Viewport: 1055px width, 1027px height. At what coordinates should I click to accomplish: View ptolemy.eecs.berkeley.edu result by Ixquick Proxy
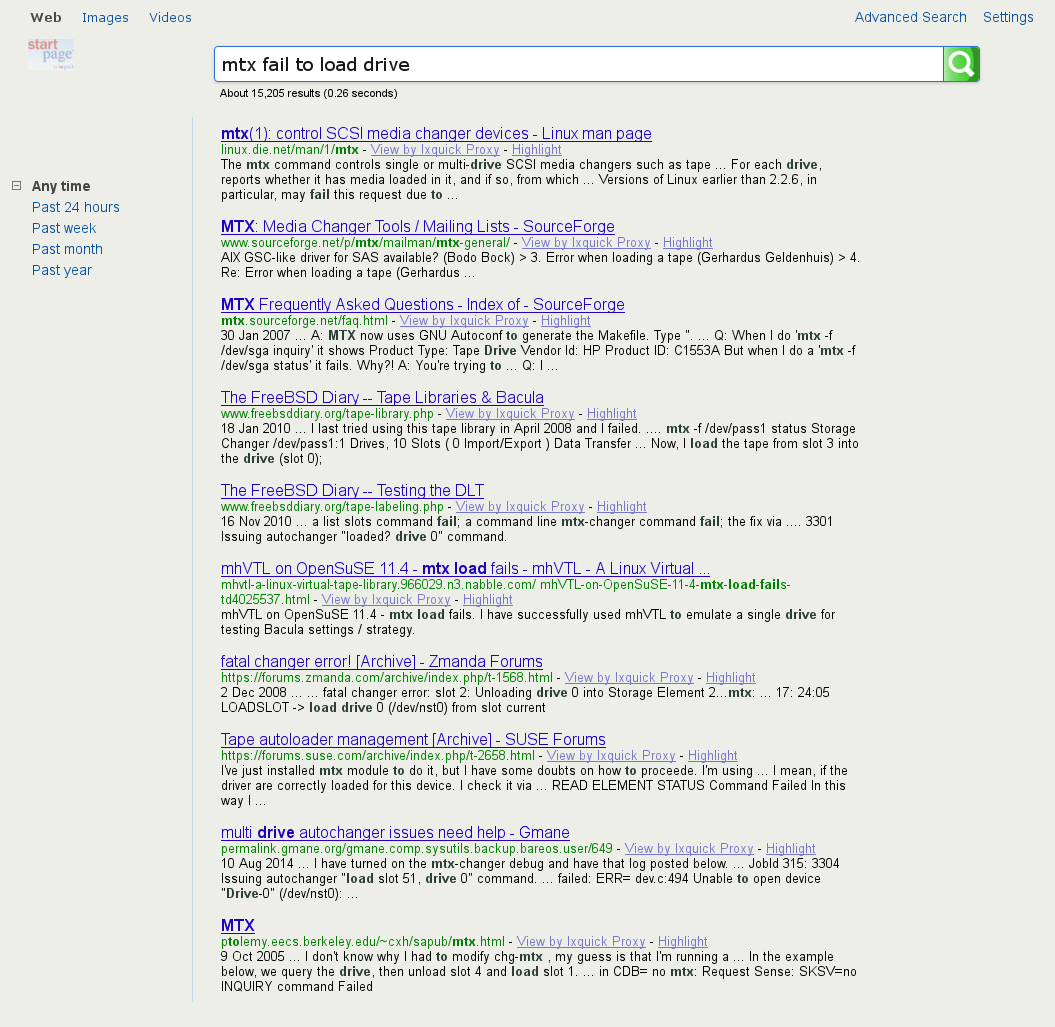tap(581, 941)
